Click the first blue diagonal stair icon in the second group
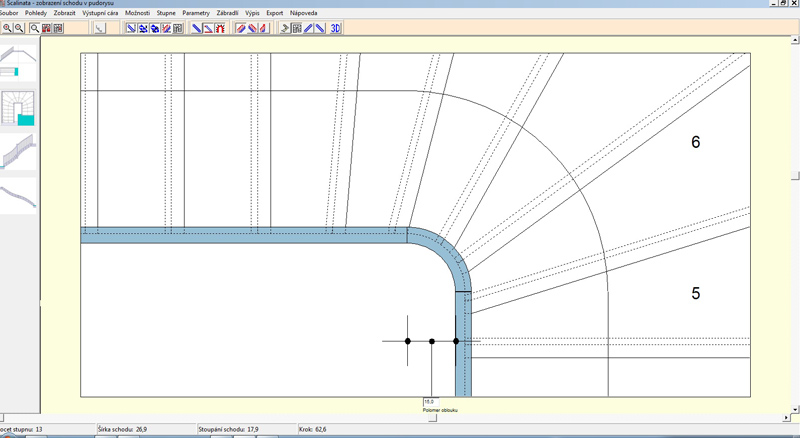This screenshot has height=438, width=800. [131, 28]
